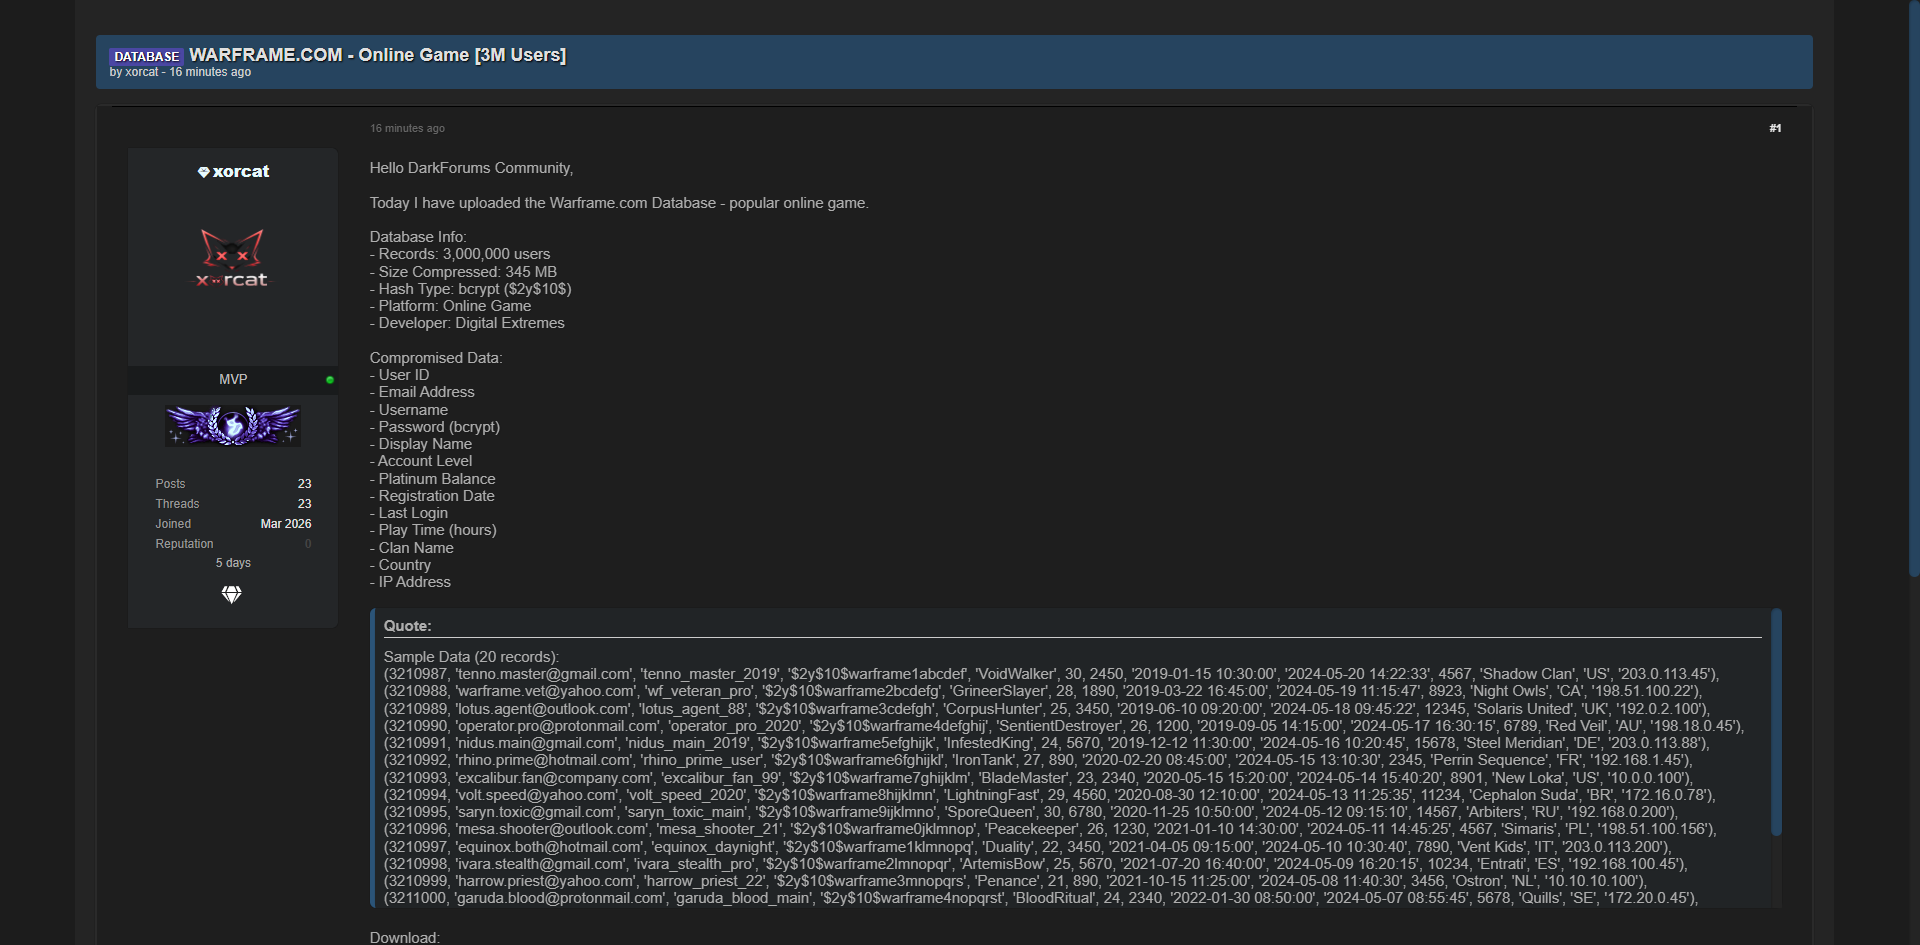Click the 'Joined' date Mar 2026
This screenshot has height=945, width=1920.
coord(286,524)
